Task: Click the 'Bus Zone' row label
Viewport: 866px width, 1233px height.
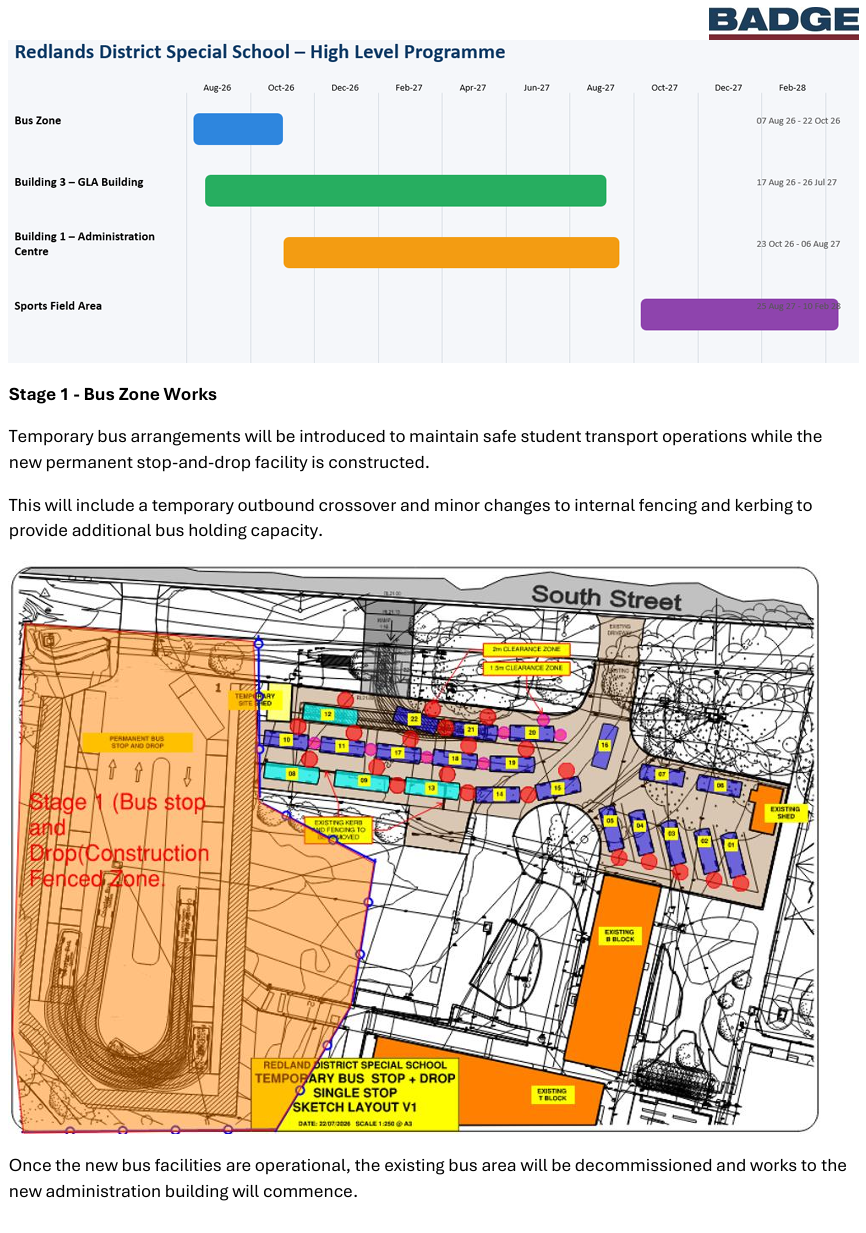Action: (38, 121)
